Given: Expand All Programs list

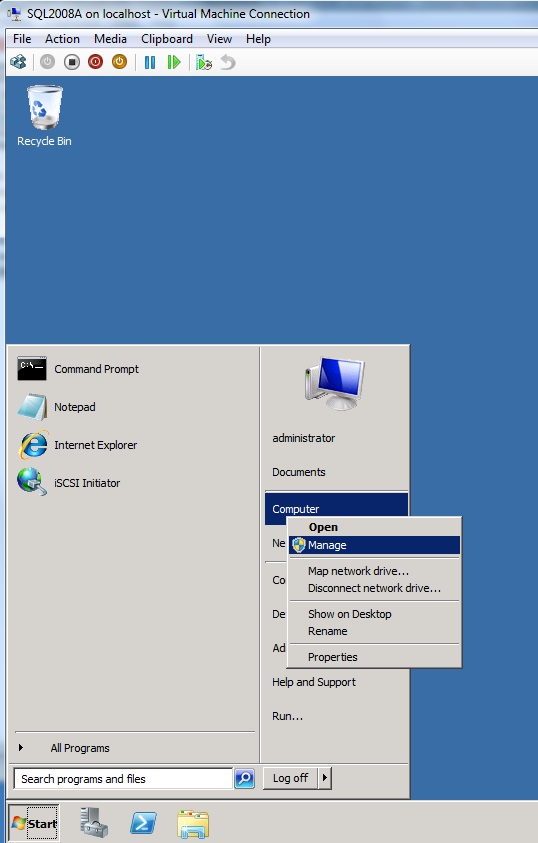Looking at the screenshot, I should 80,748.
